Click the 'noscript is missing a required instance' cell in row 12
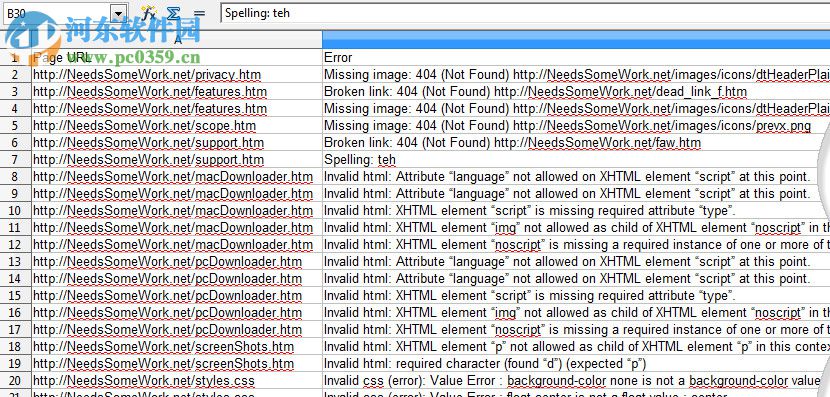Screen dimensions: 830x397 576,245
